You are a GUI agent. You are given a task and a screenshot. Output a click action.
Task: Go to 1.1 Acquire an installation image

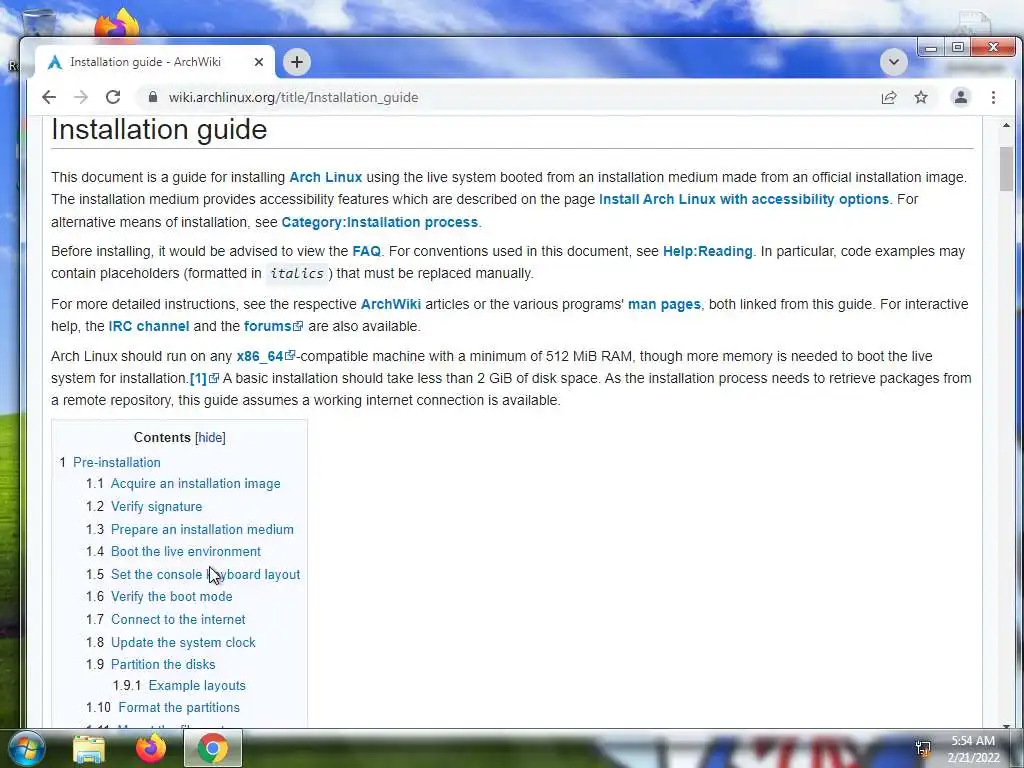pyautogui.click(x=195, y=484)
